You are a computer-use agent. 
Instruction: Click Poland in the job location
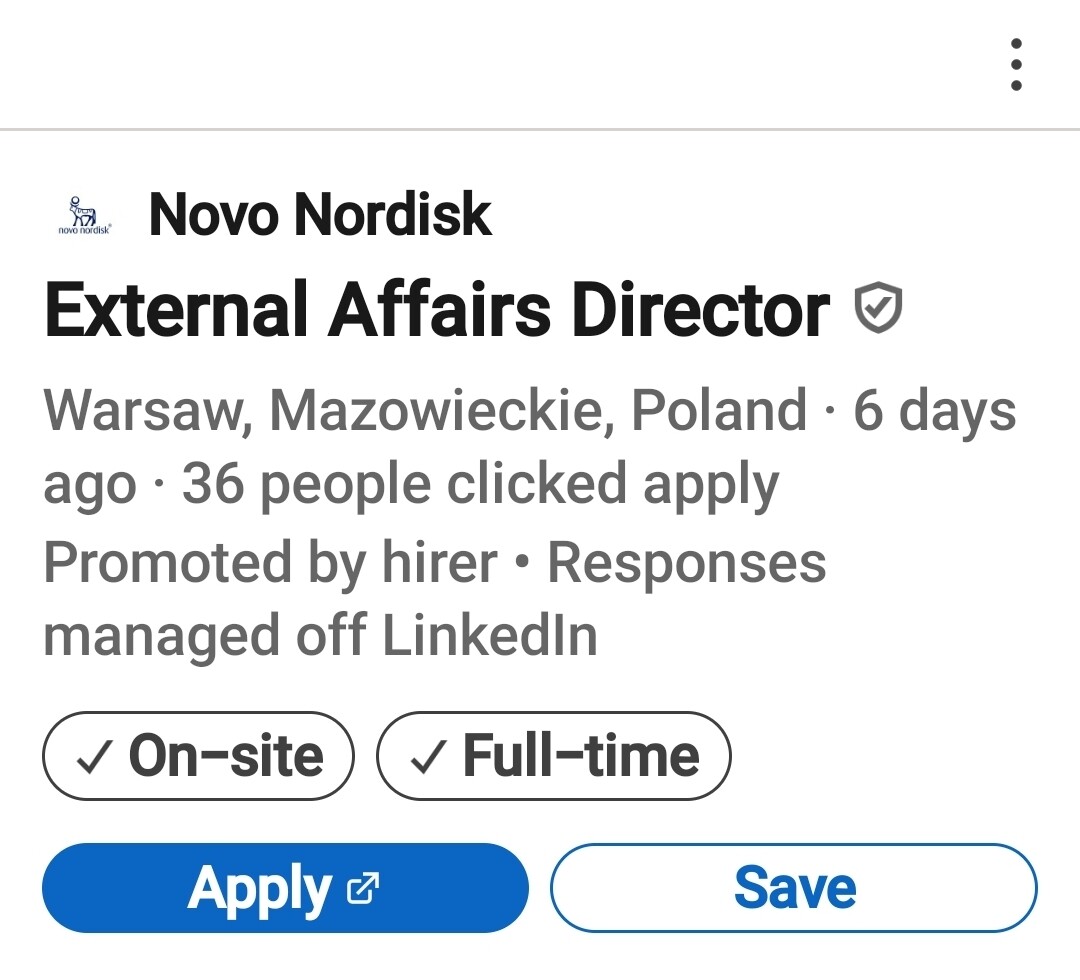click(719, 410)
